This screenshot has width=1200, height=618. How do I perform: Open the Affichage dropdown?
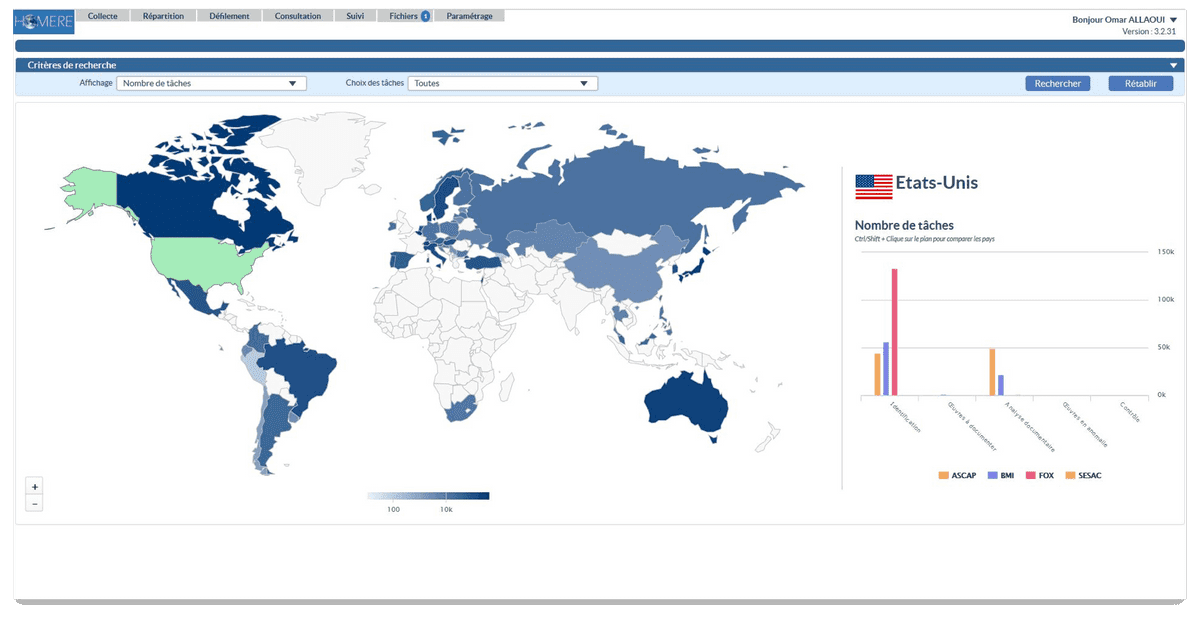tap(211, 84)
